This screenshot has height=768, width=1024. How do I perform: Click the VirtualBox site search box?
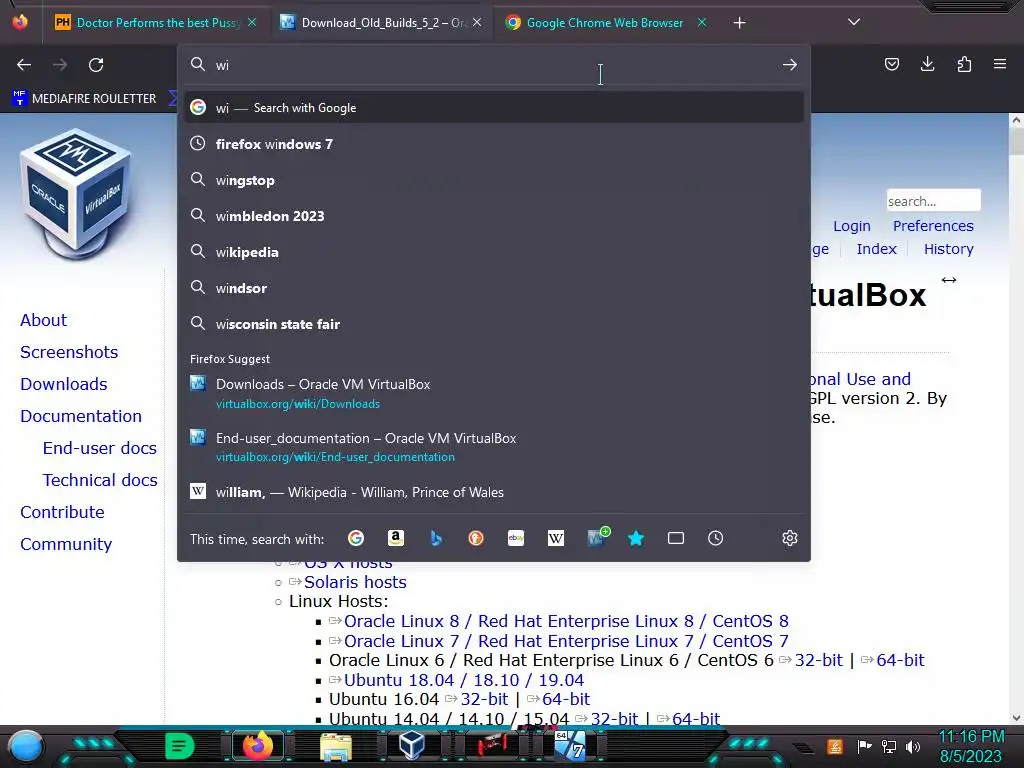(x=933, y=200)
